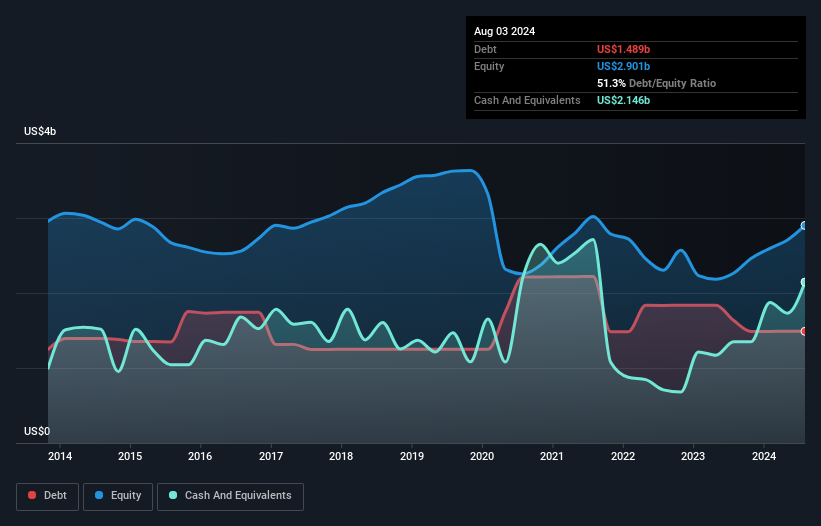Image resolution: width=821 pixels, height=526 pixels.
Task: Toggle the Debt series legend button
Action: 48,496
